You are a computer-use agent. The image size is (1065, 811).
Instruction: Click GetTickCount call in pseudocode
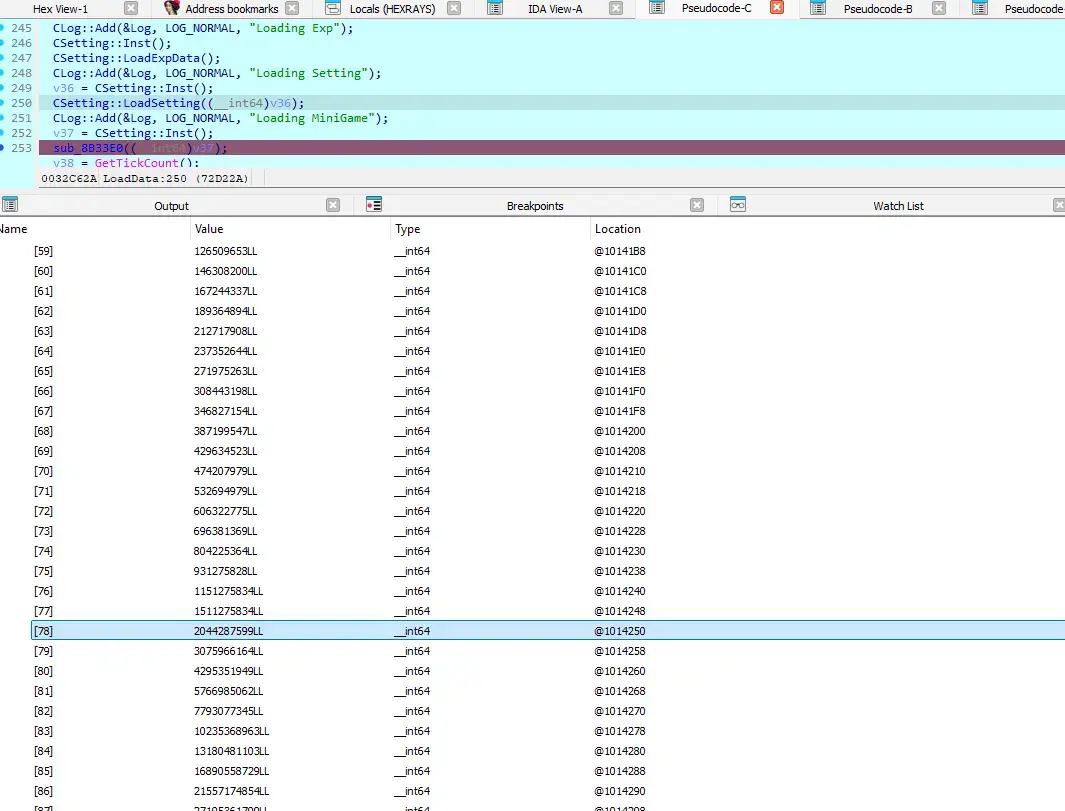(137, 163)
